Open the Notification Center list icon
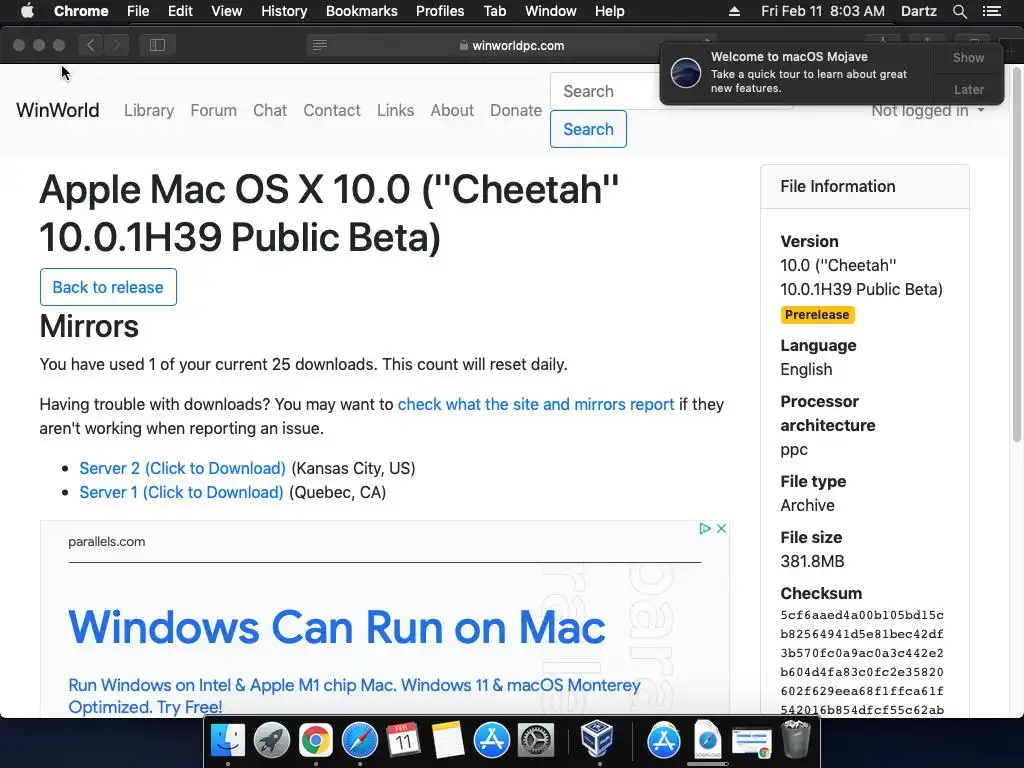The width and height of the screenshot is (1024, 768). click(992, 11)
